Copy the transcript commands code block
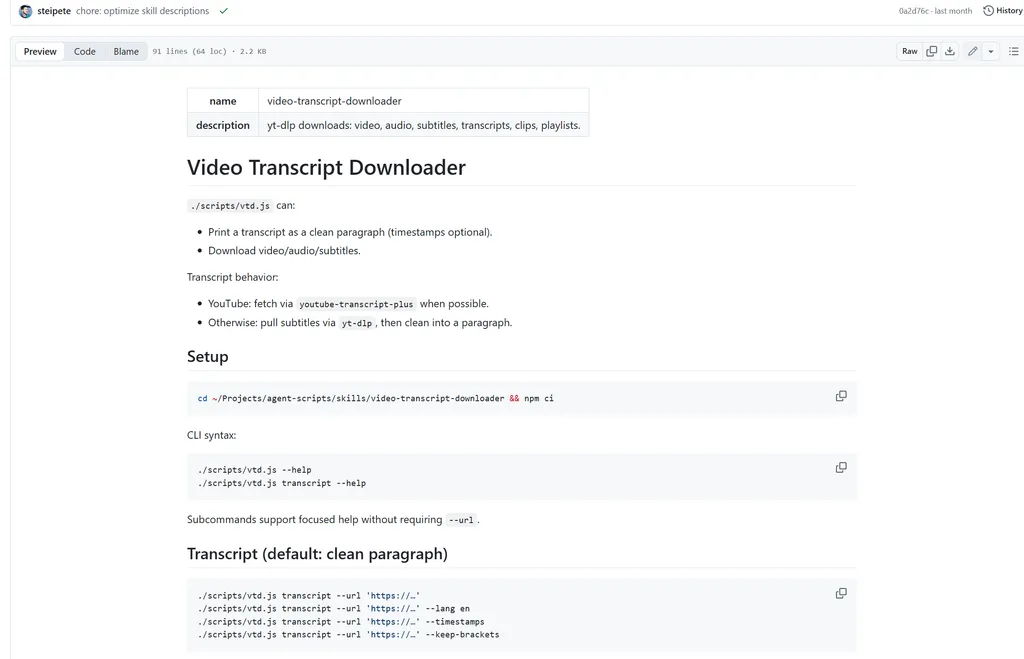The height and width of the screenshot is (659, 1024). tap(841, 593)
